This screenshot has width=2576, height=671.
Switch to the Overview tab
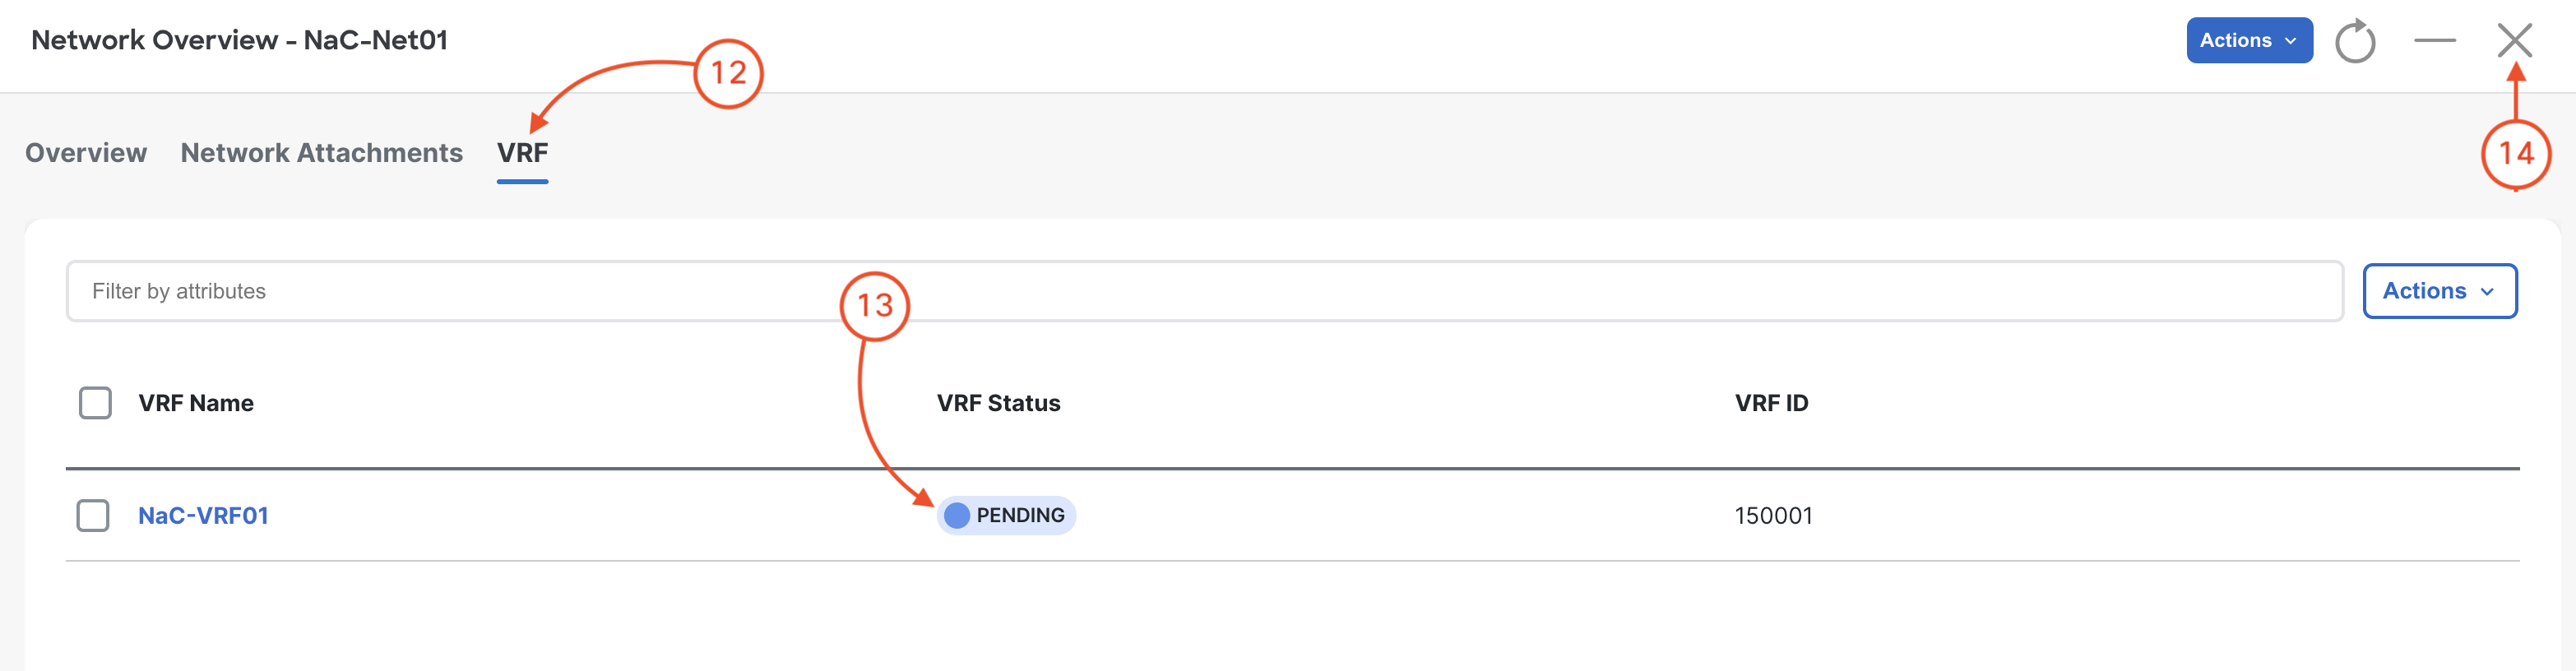coord(86,152)
